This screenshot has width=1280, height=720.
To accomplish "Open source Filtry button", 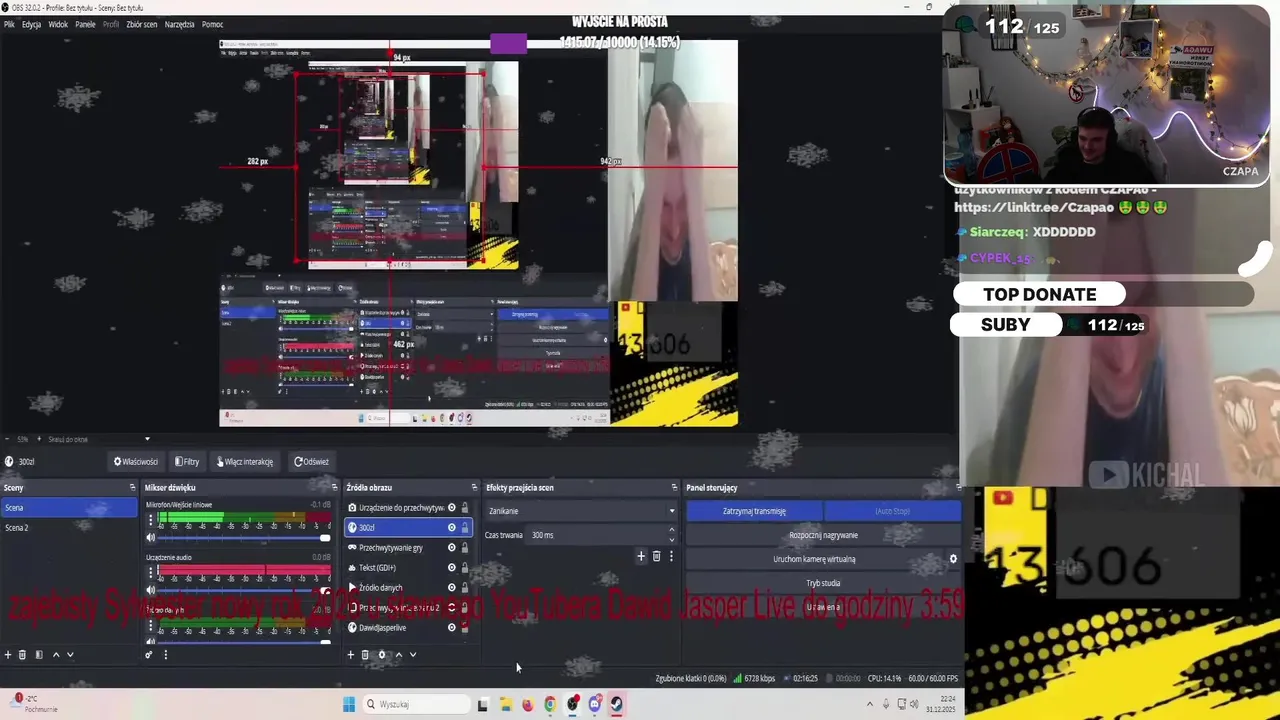I will 187,462.
